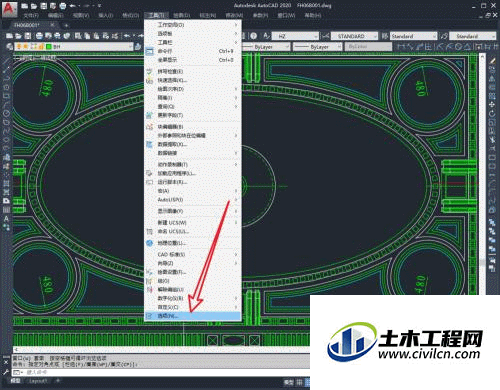Viewport: 500px width, 390px height.
Task: Click the new drawing tab plus button
Action: (x=66, y=25)
